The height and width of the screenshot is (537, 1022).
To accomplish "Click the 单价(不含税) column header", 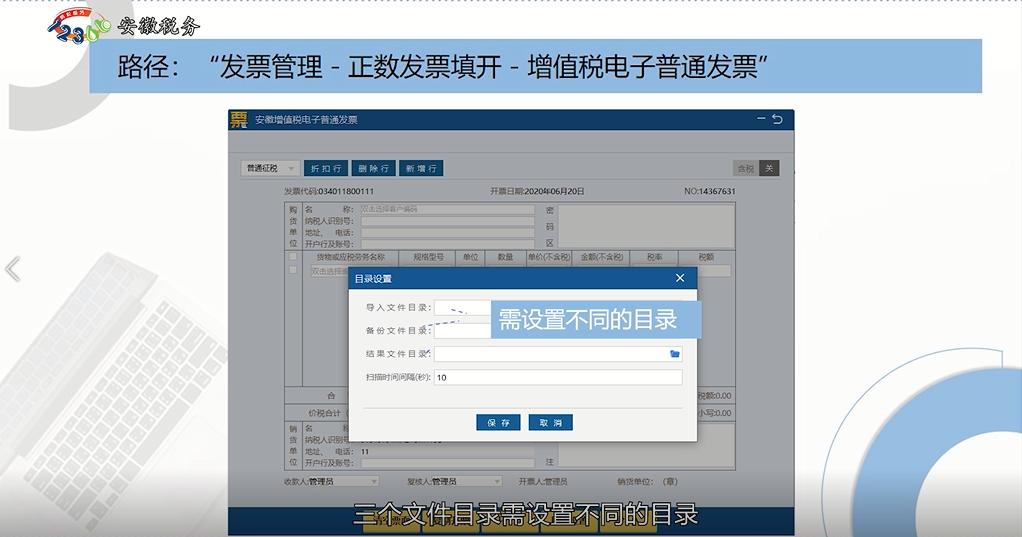I will tap(549, 257).
